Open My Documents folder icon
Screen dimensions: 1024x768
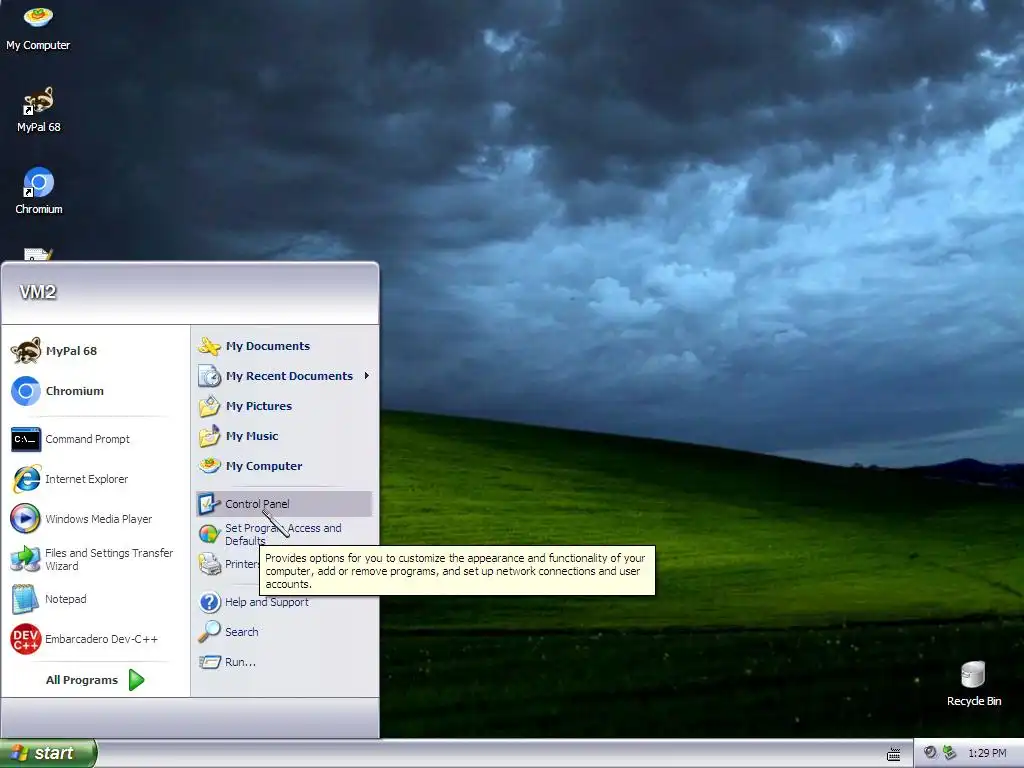point(210,345)
